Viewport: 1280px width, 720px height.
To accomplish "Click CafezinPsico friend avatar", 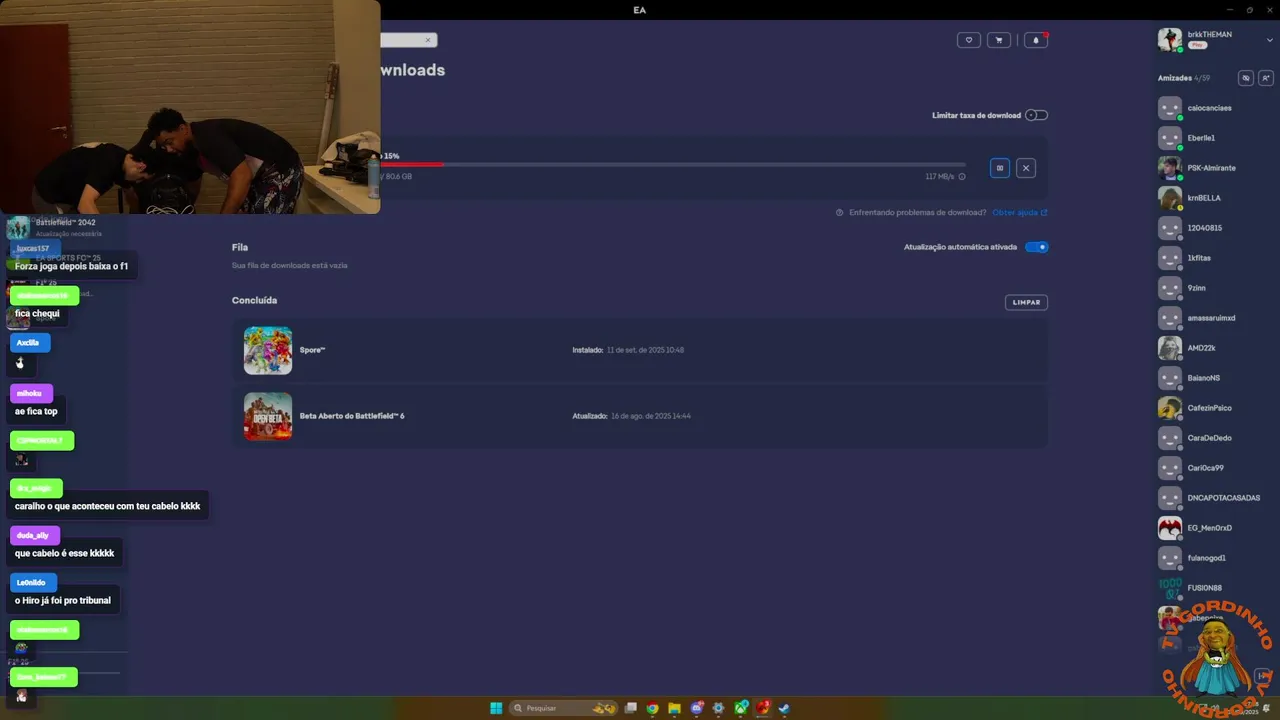I will pyautogui.click(x=1170, y=408).
